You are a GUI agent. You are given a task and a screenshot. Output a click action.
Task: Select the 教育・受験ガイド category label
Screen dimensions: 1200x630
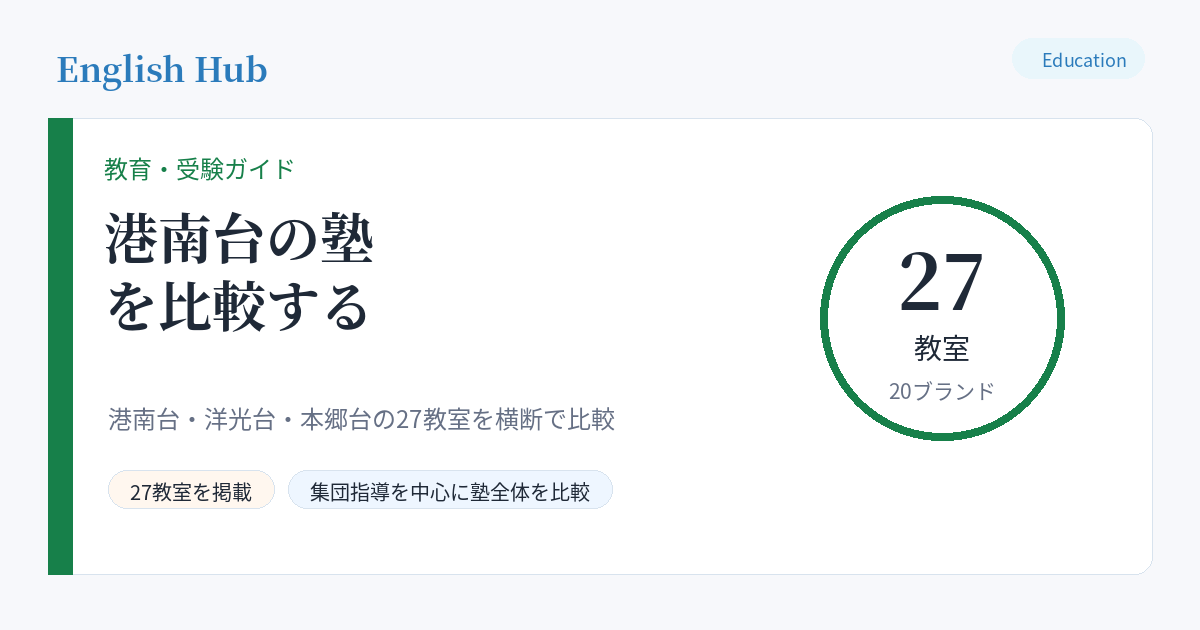coord(200,169)
